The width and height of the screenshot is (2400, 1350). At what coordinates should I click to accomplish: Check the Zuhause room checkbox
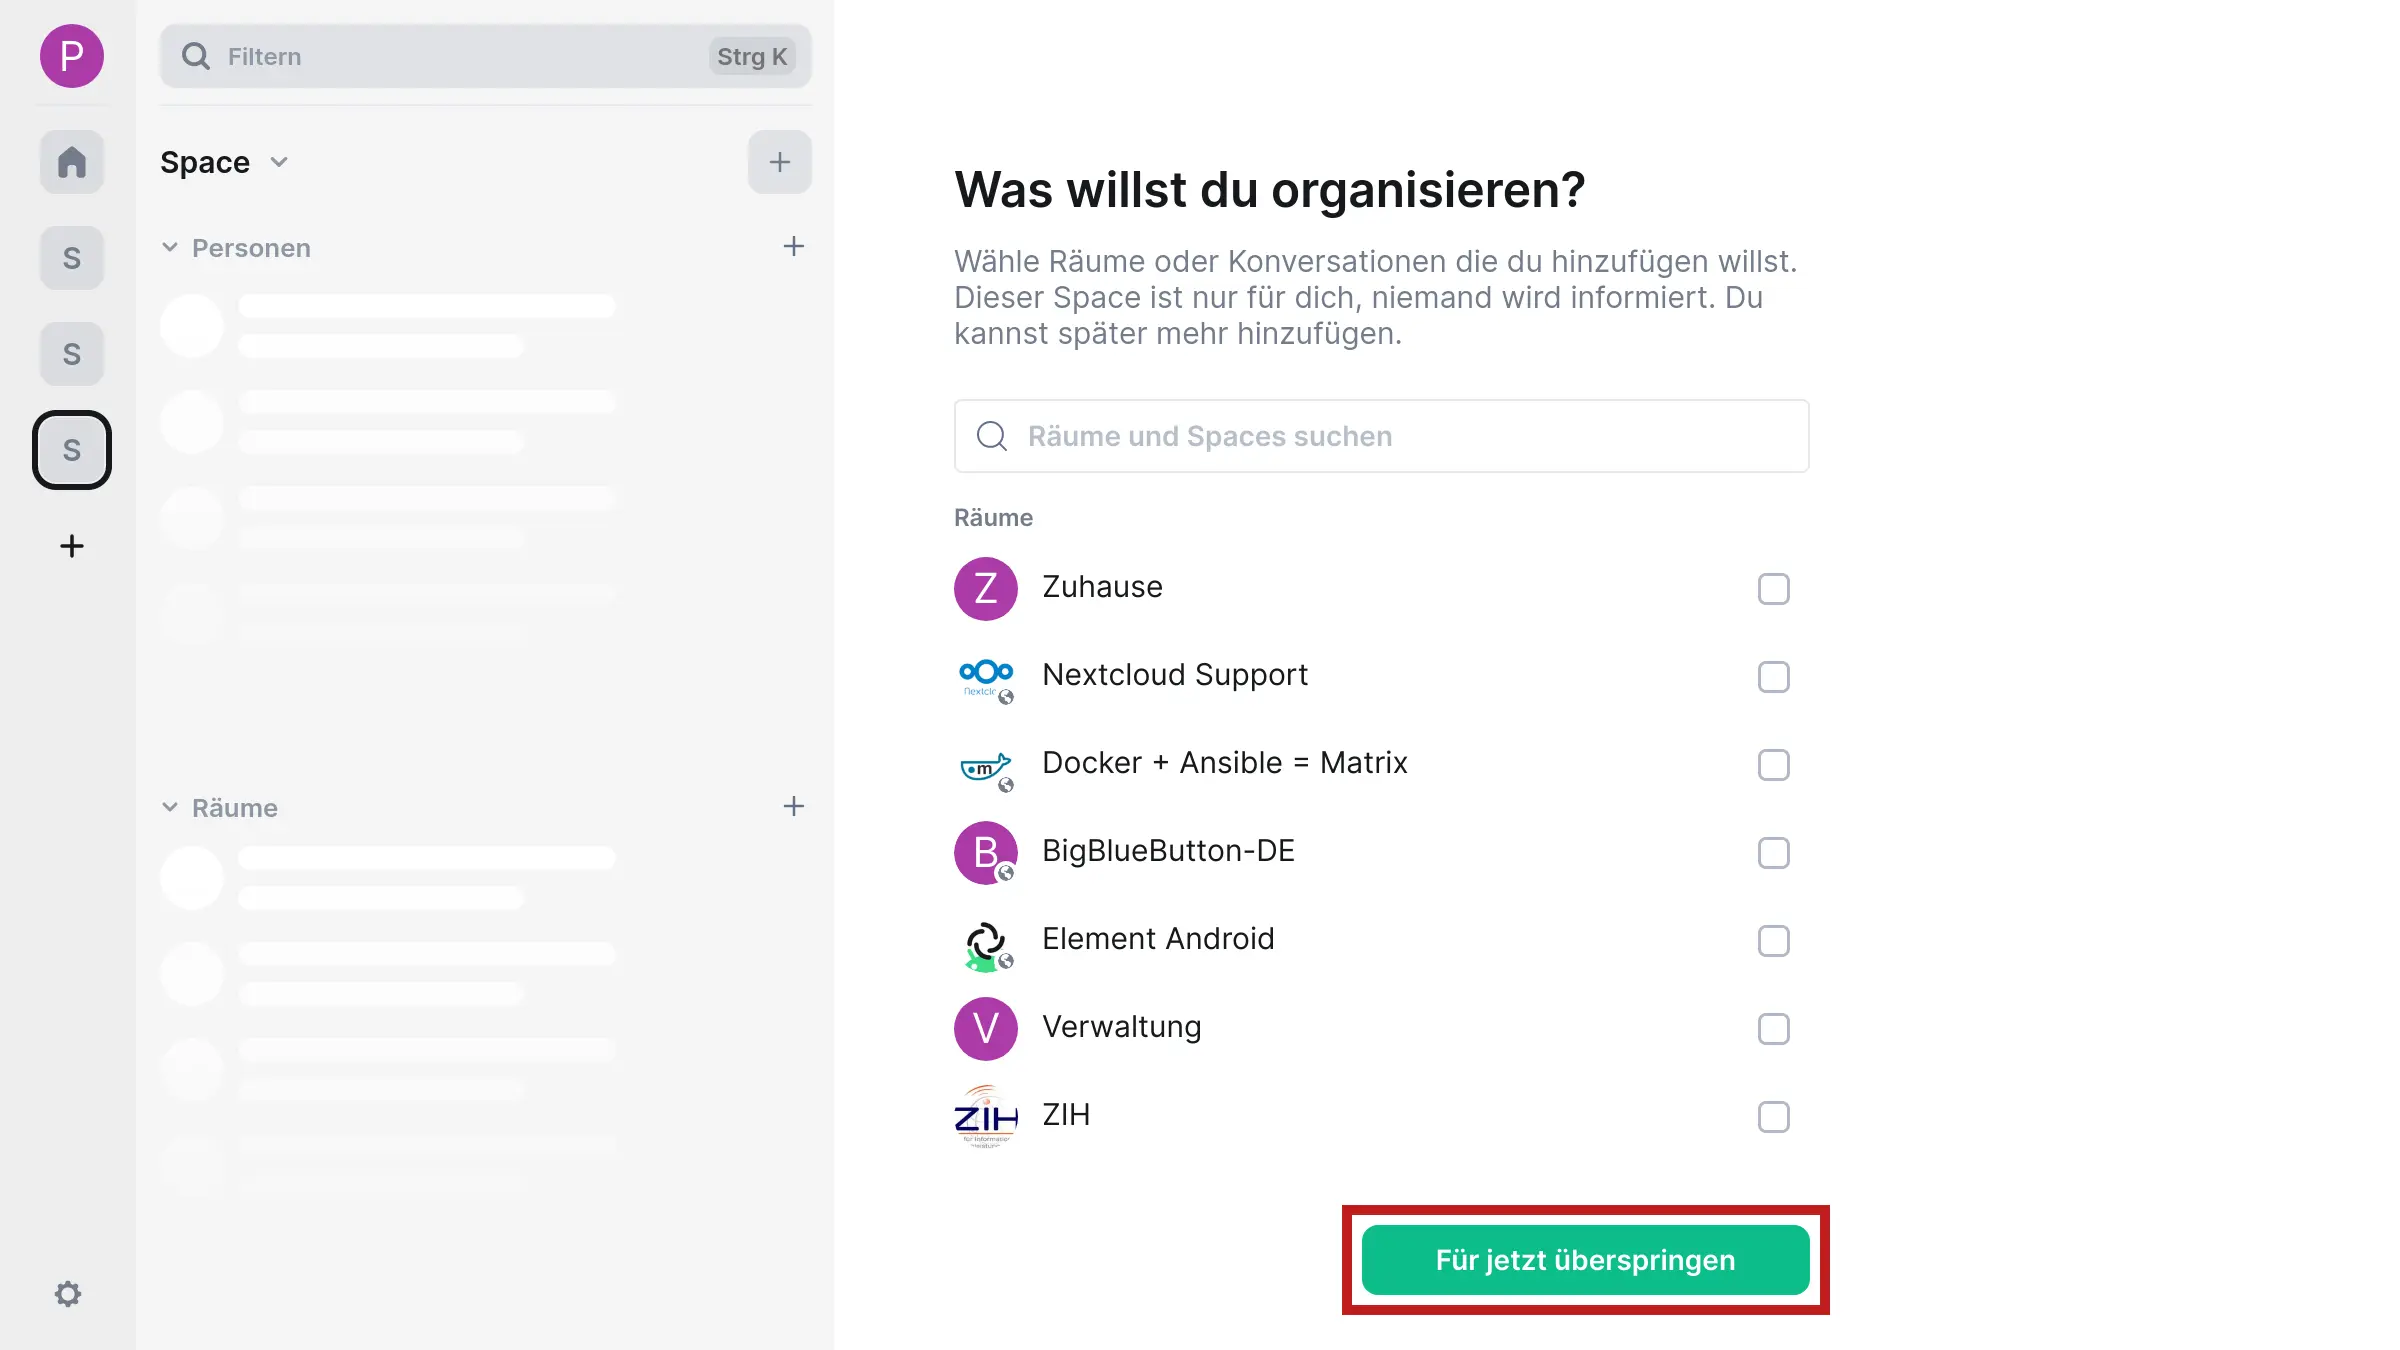(x=1774, y=589)
